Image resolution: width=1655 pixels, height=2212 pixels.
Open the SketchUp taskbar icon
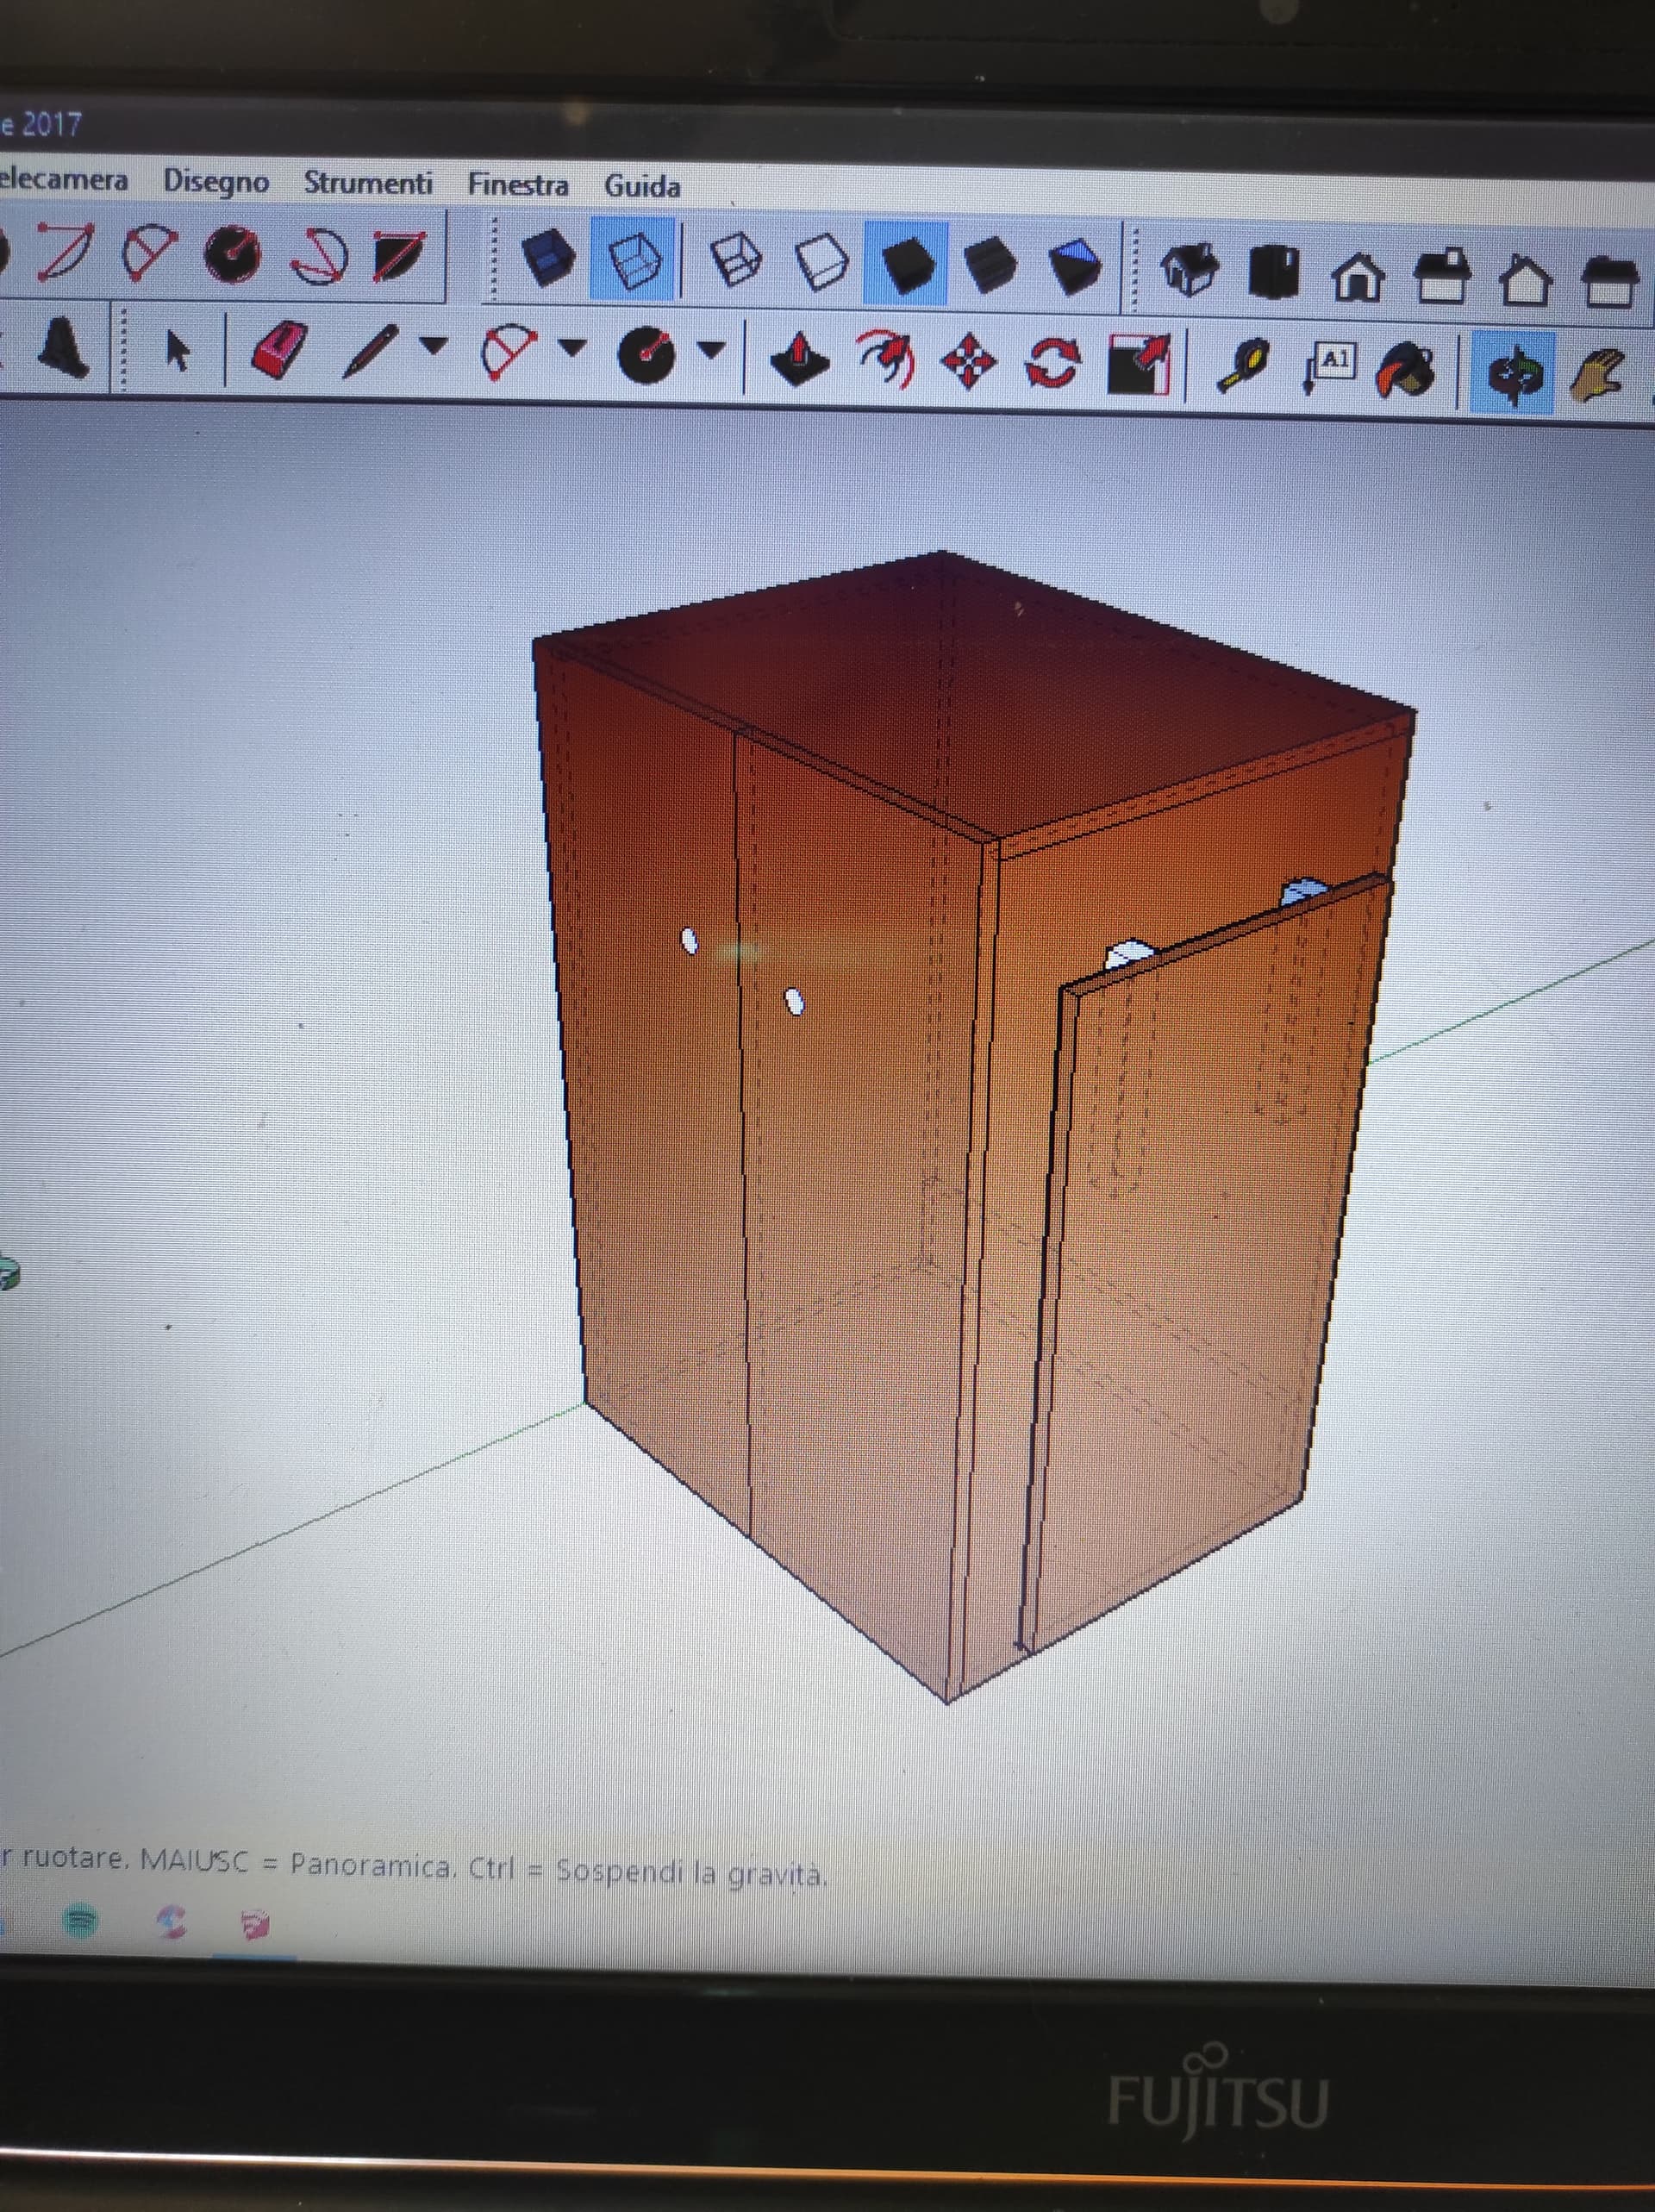(255, 1924)
